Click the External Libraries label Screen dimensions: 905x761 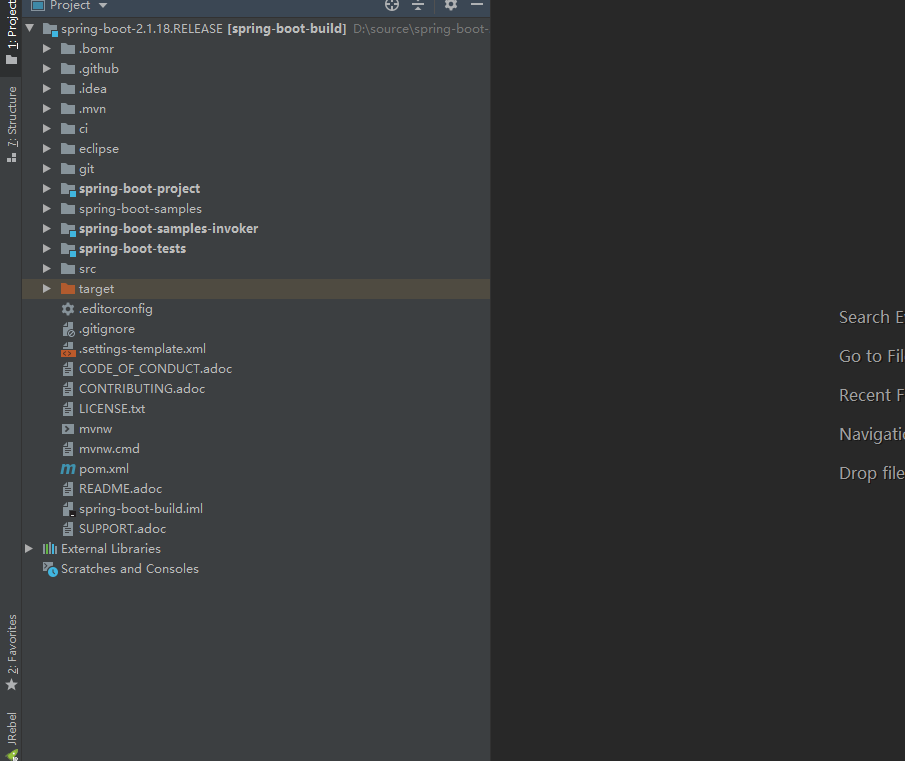pos(111,549)
